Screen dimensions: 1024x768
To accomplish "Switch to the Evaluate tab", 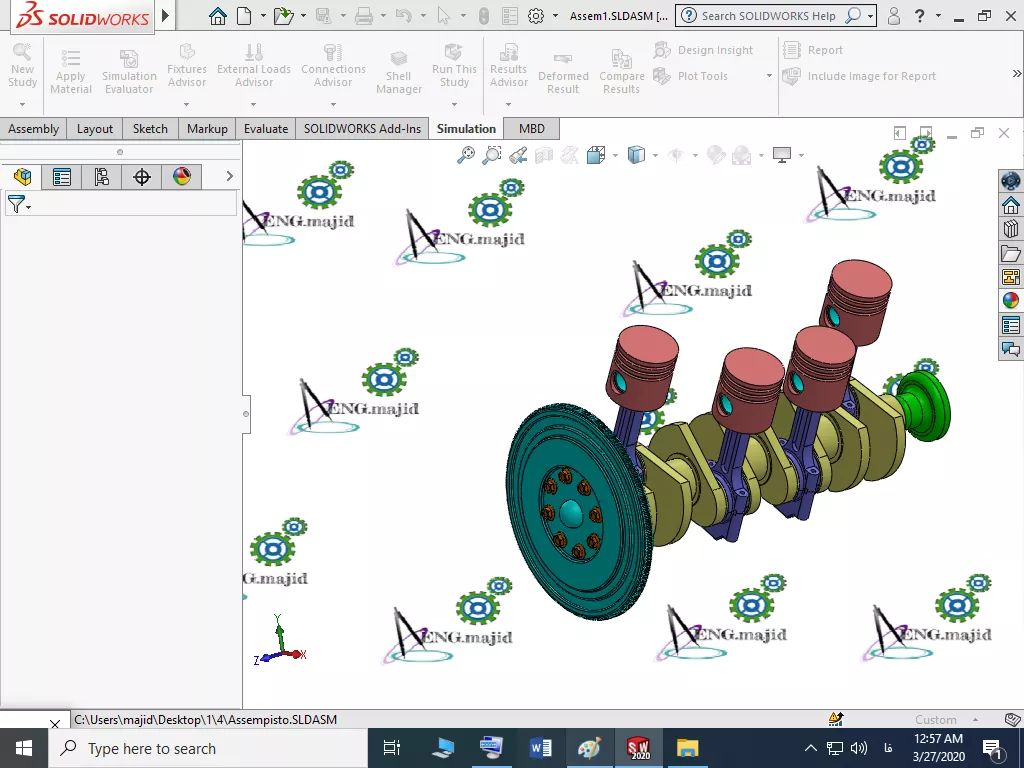I will 266,129.
